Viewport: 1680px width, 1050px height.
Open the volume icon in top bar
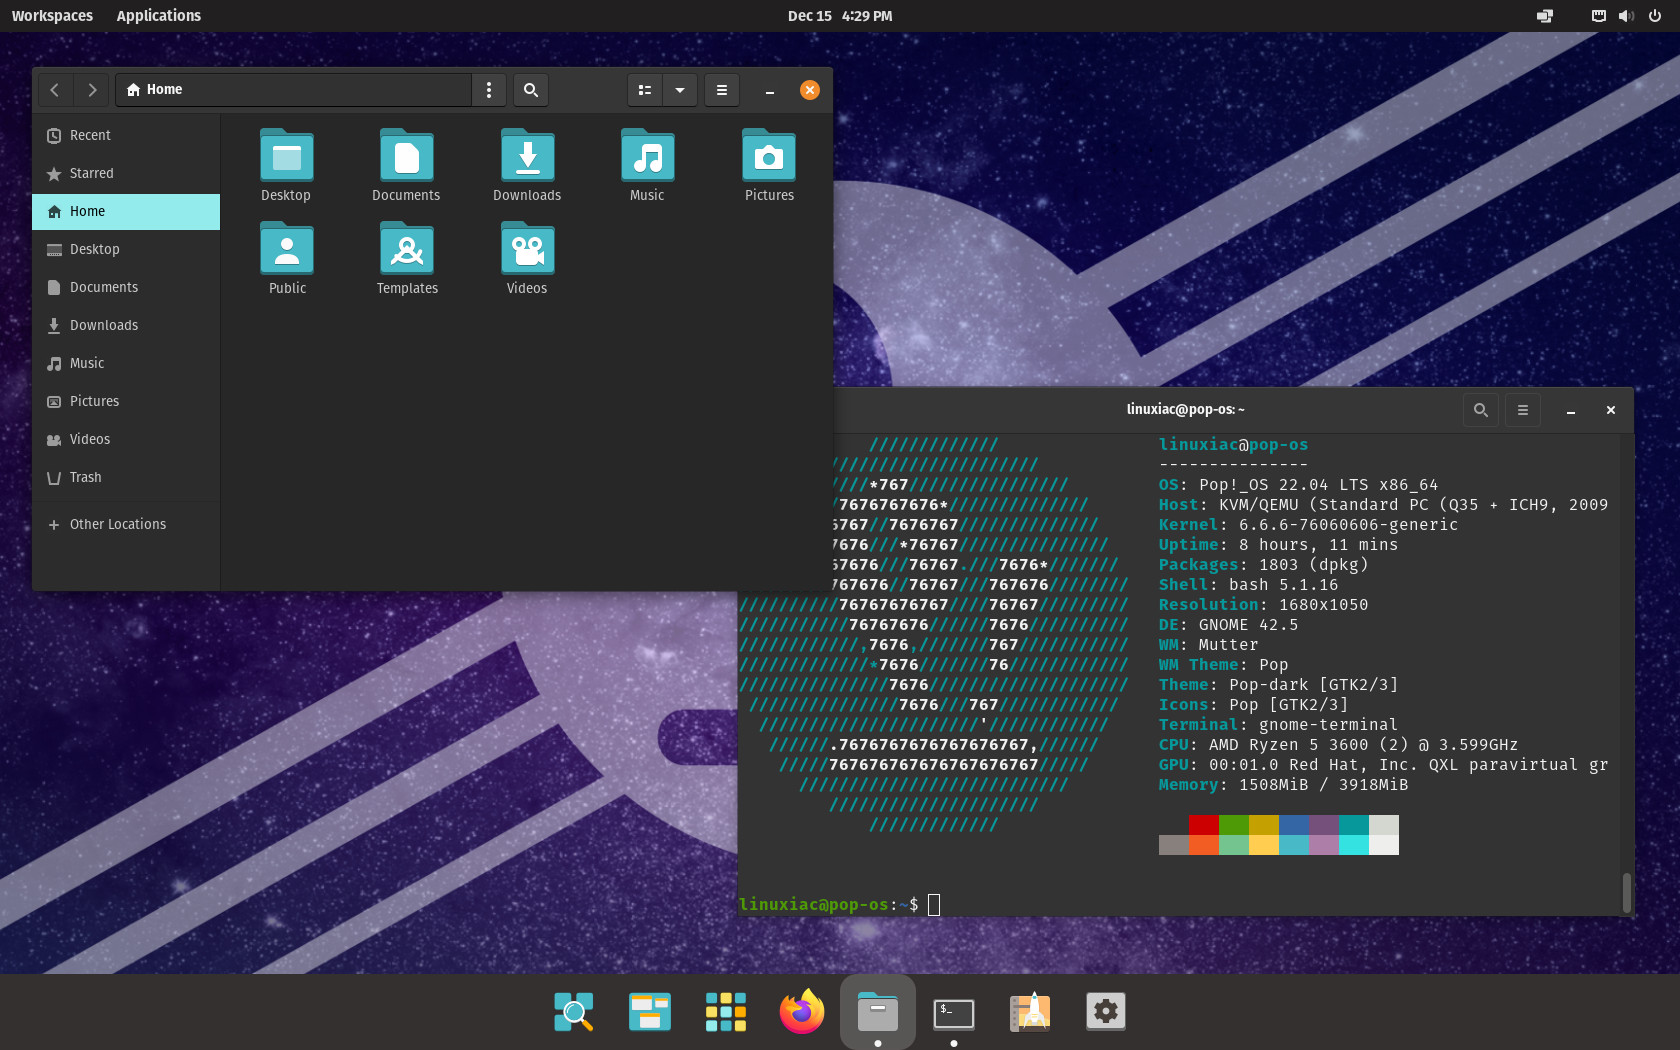point(1626,16)
